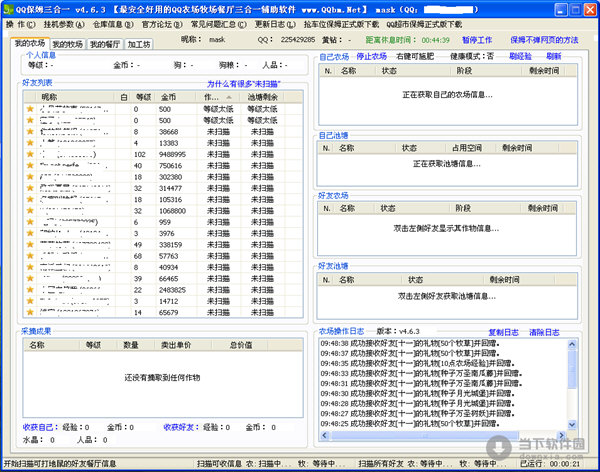The image size is (600, 472).
Task: Click the star icon in the 2483825 row
Action: point(30,290)
